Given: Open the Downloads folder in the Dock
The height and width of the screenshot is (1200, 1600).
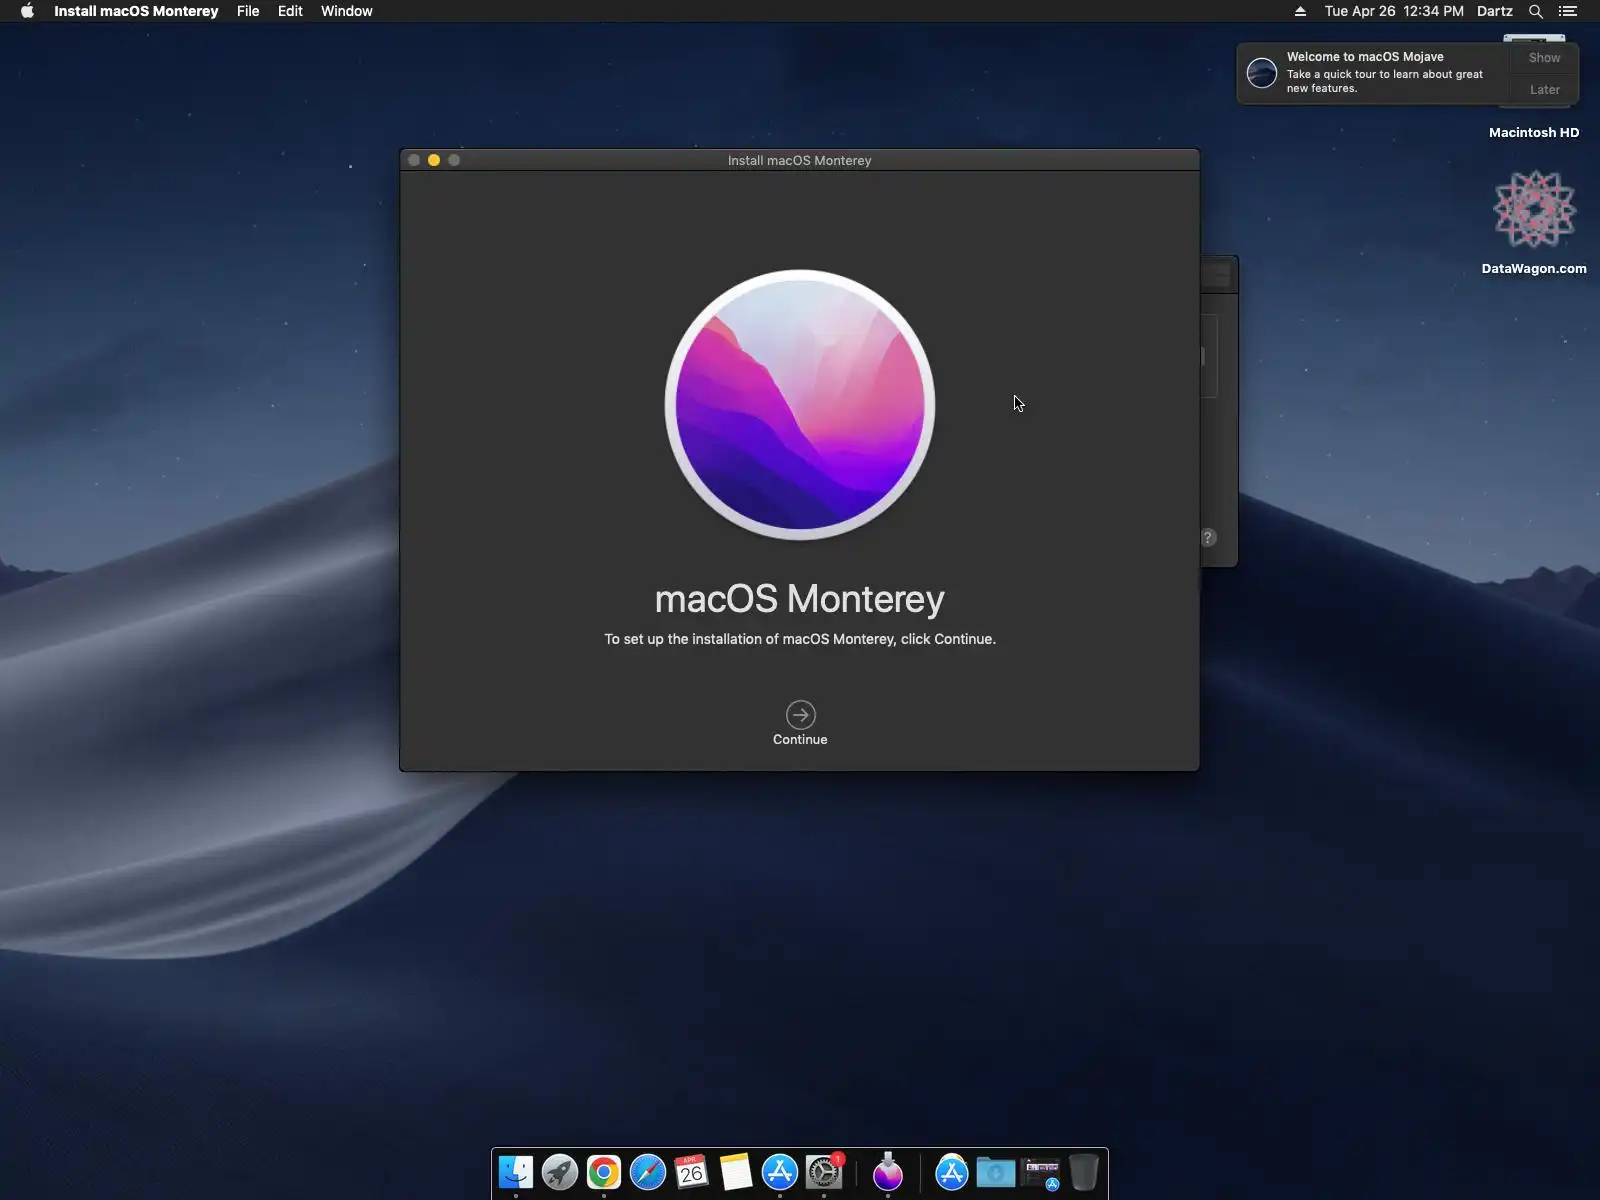Looking at the screenshot, I should 996,1172.
